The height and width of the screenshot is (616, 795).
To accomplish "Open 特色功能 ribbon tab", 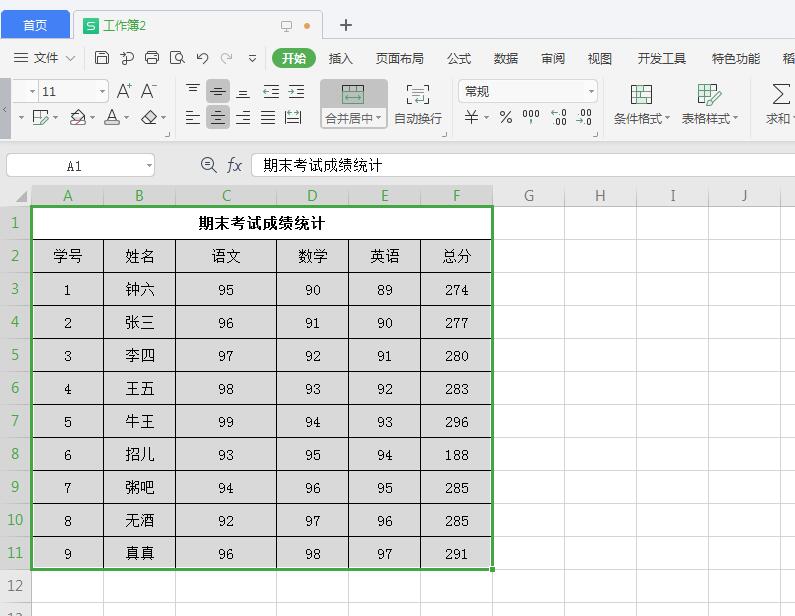I will pyautogui.click(x=735, y=58).
